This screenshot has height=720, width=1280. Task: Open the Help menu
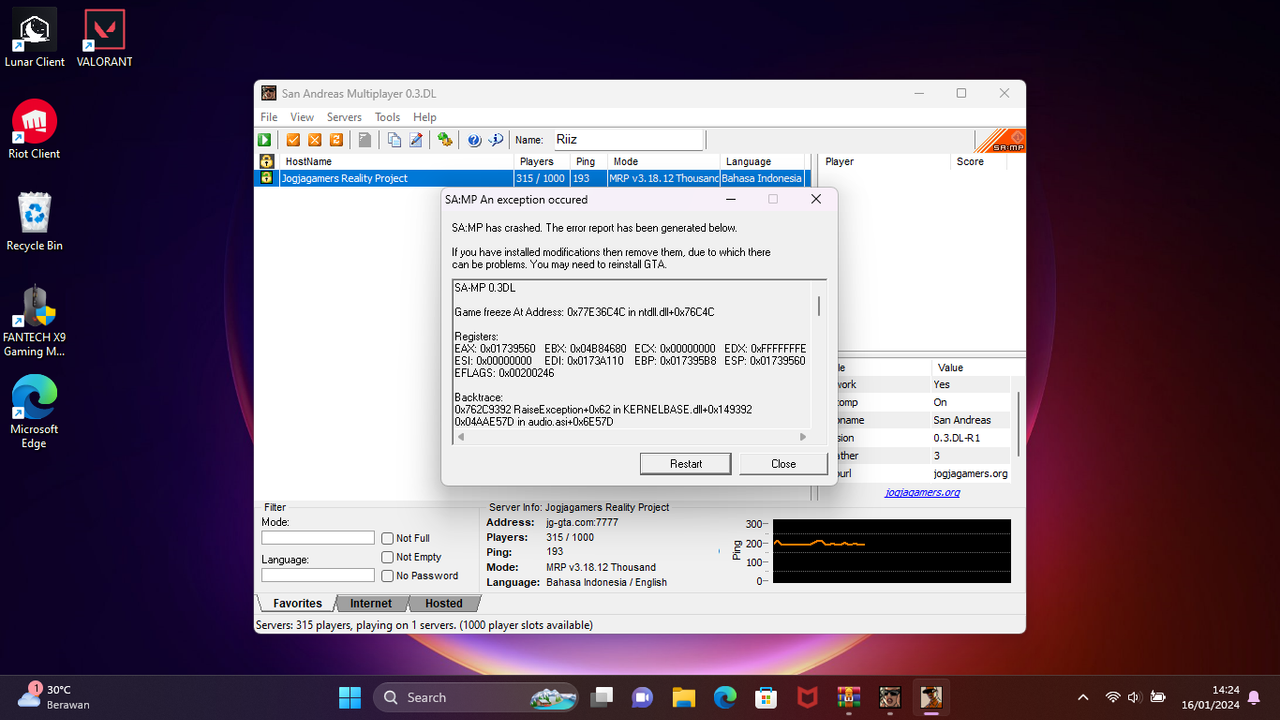coord(425,117)
